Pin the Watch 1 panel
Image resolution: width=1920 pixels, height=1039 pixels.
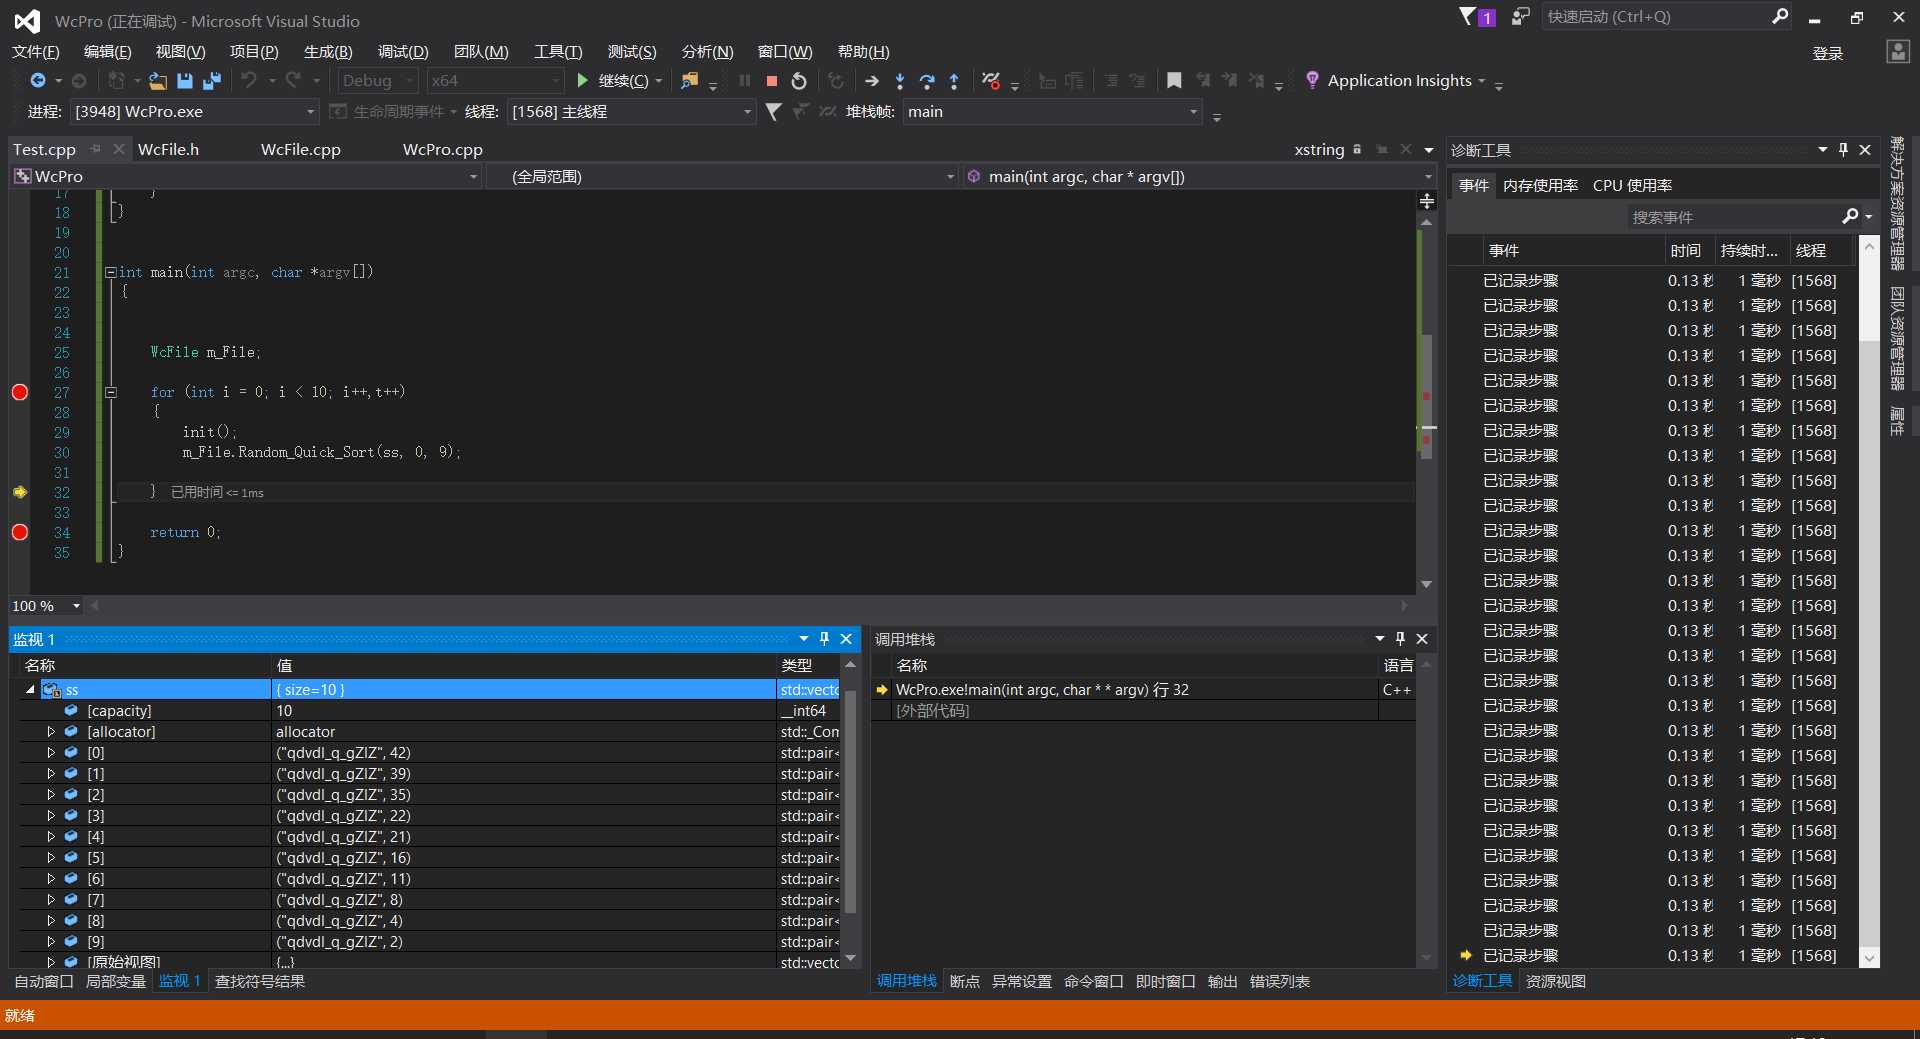point(824,639)
